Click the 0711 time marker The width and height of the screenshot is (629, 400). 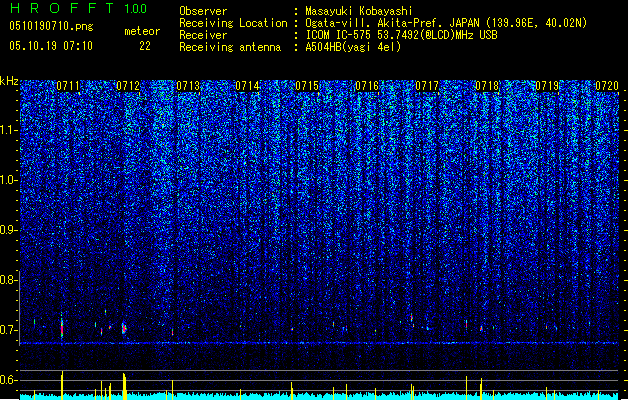tap(68, 85)
